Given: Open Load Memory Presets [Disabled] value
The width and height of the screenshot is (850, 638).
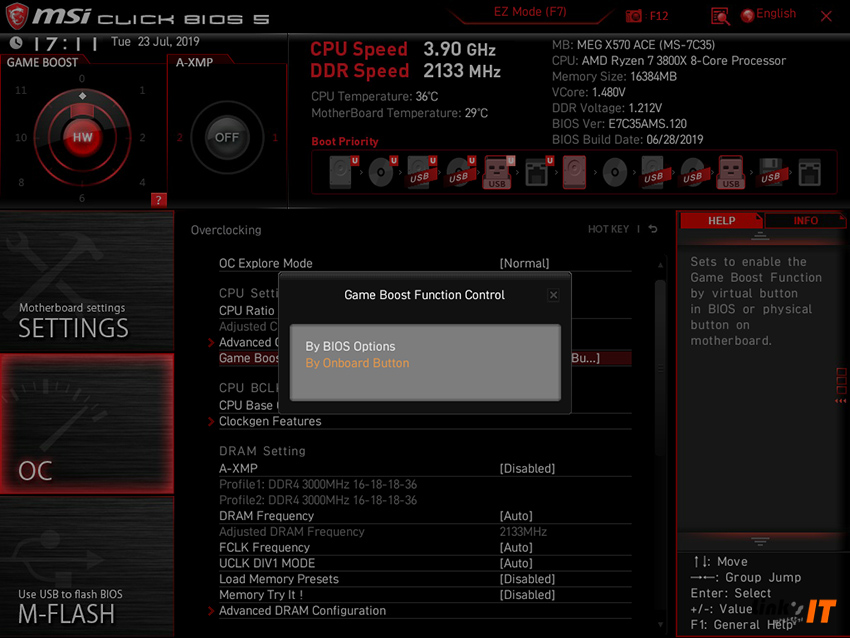Looking at the screenshot, I should 527,579.
